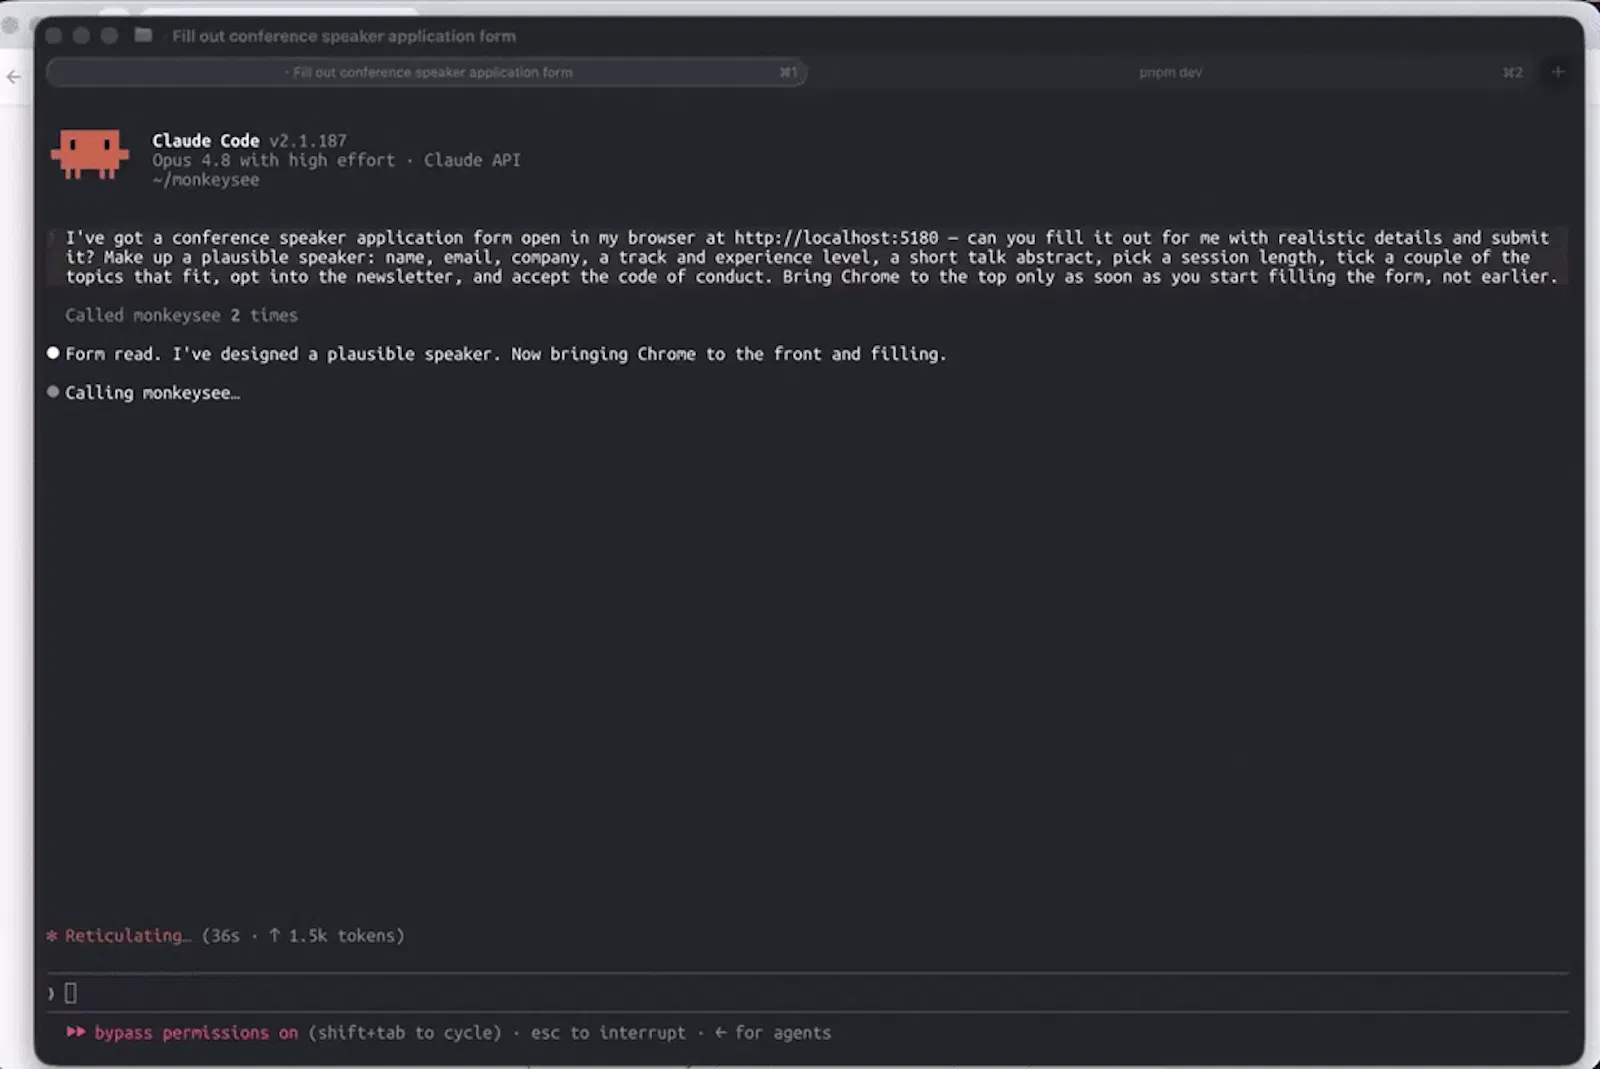Click the http://localhost:5180 URL in the prompt

click(836, 238)
